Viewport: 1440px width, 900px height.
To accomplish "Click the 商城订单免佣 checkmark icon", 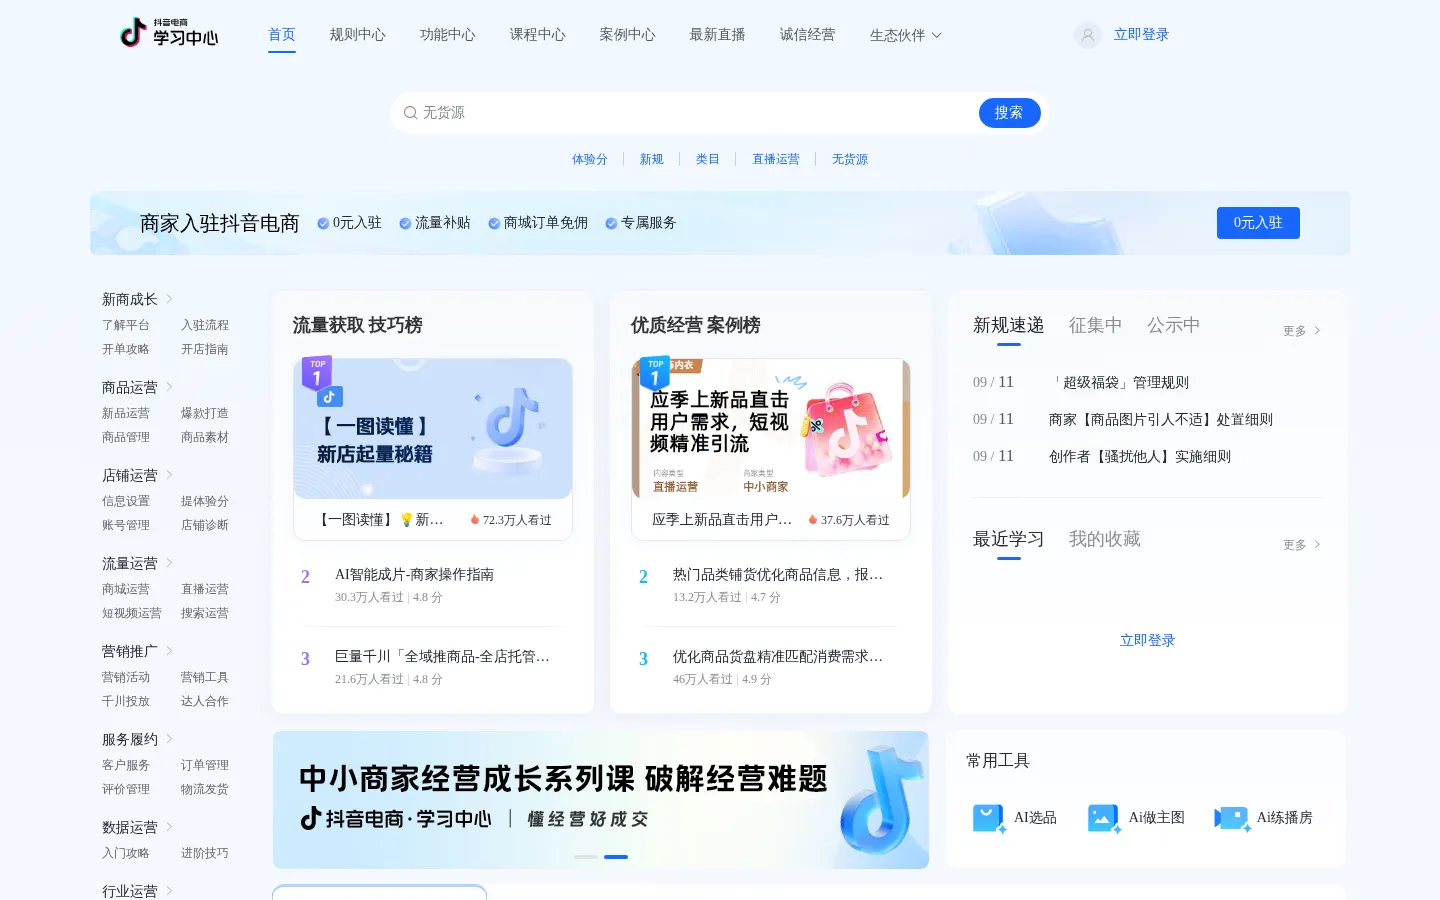I will tap(494, 223).
